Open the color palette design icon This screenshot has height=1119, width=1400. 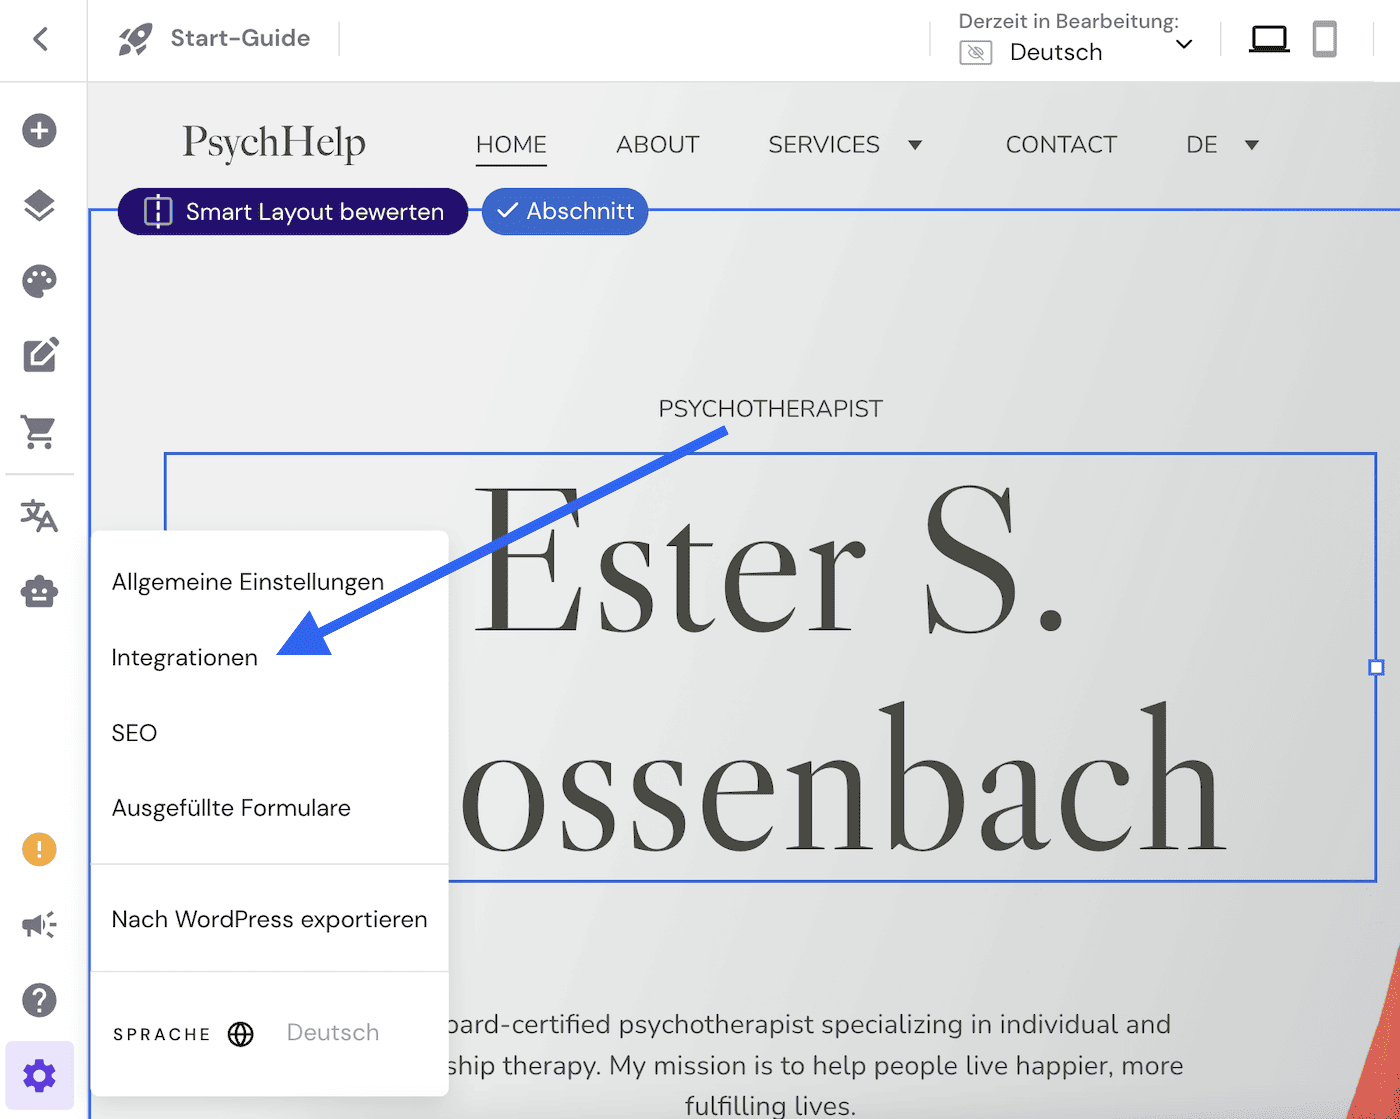[39, 281]
